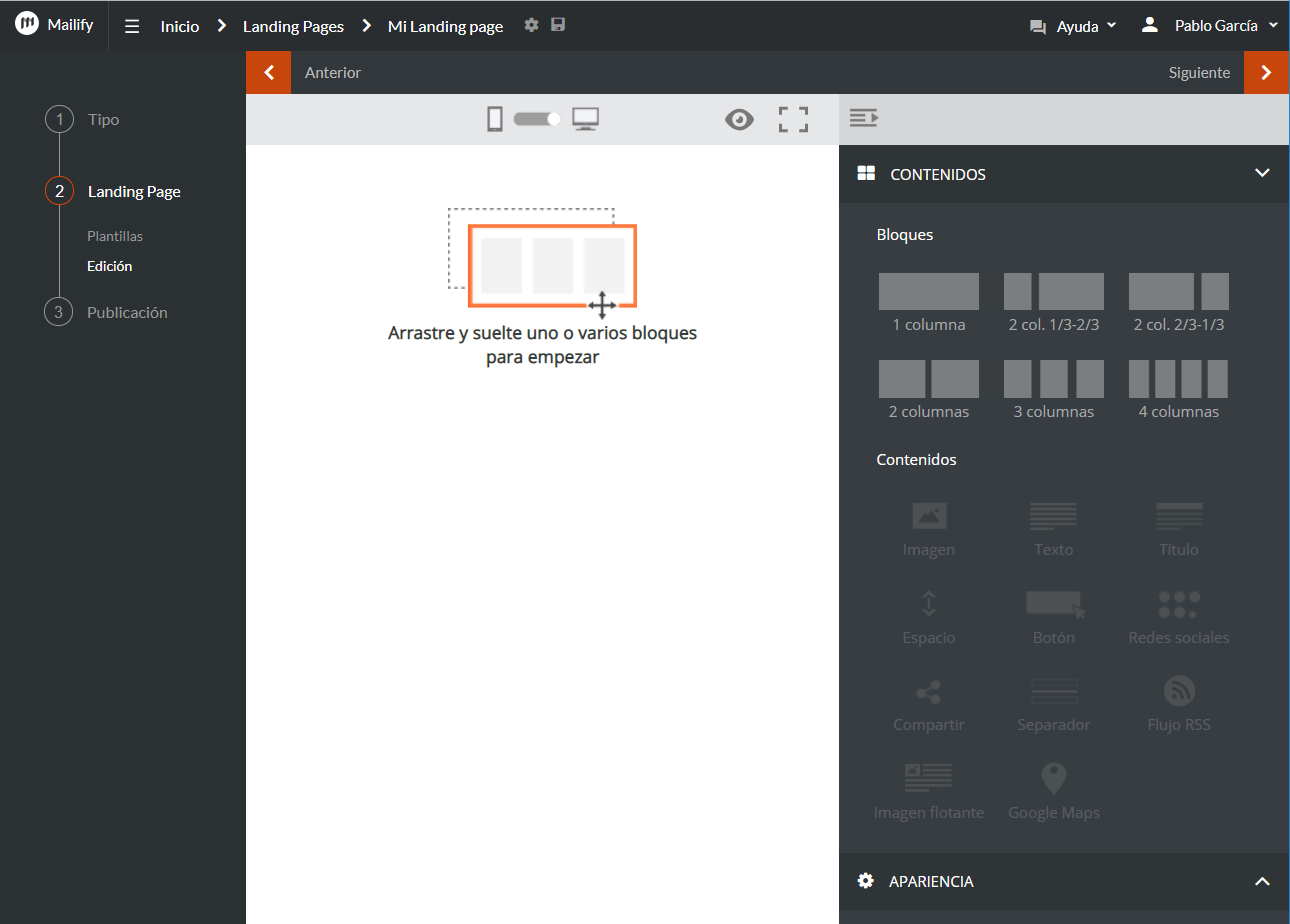Click the Espacio content icon
Image resolution: width=1290 pixels, height=924 pixels.
coord(929,603)
